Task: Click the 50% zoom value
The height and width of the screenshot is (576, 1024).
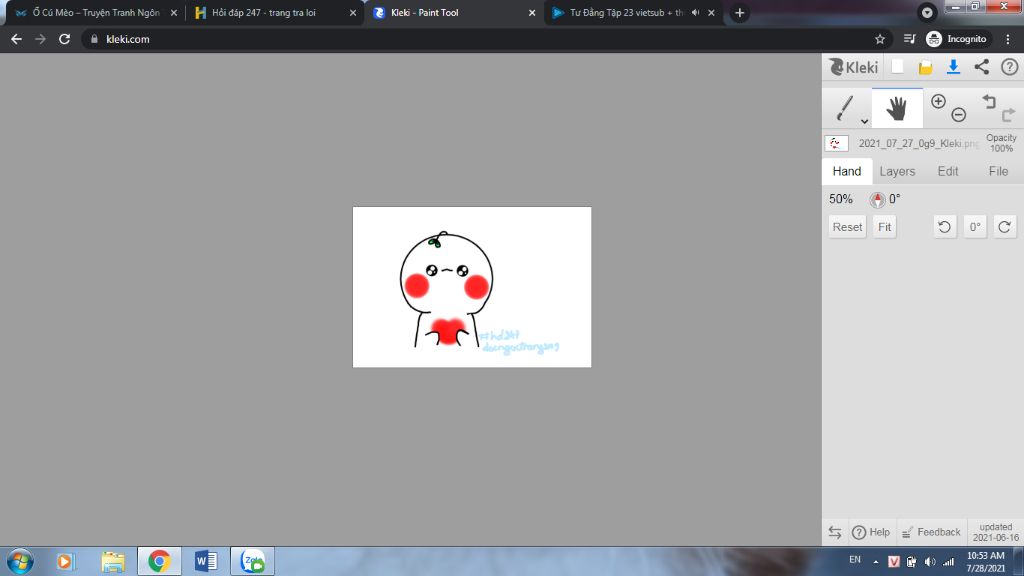Action: [840, 199]
